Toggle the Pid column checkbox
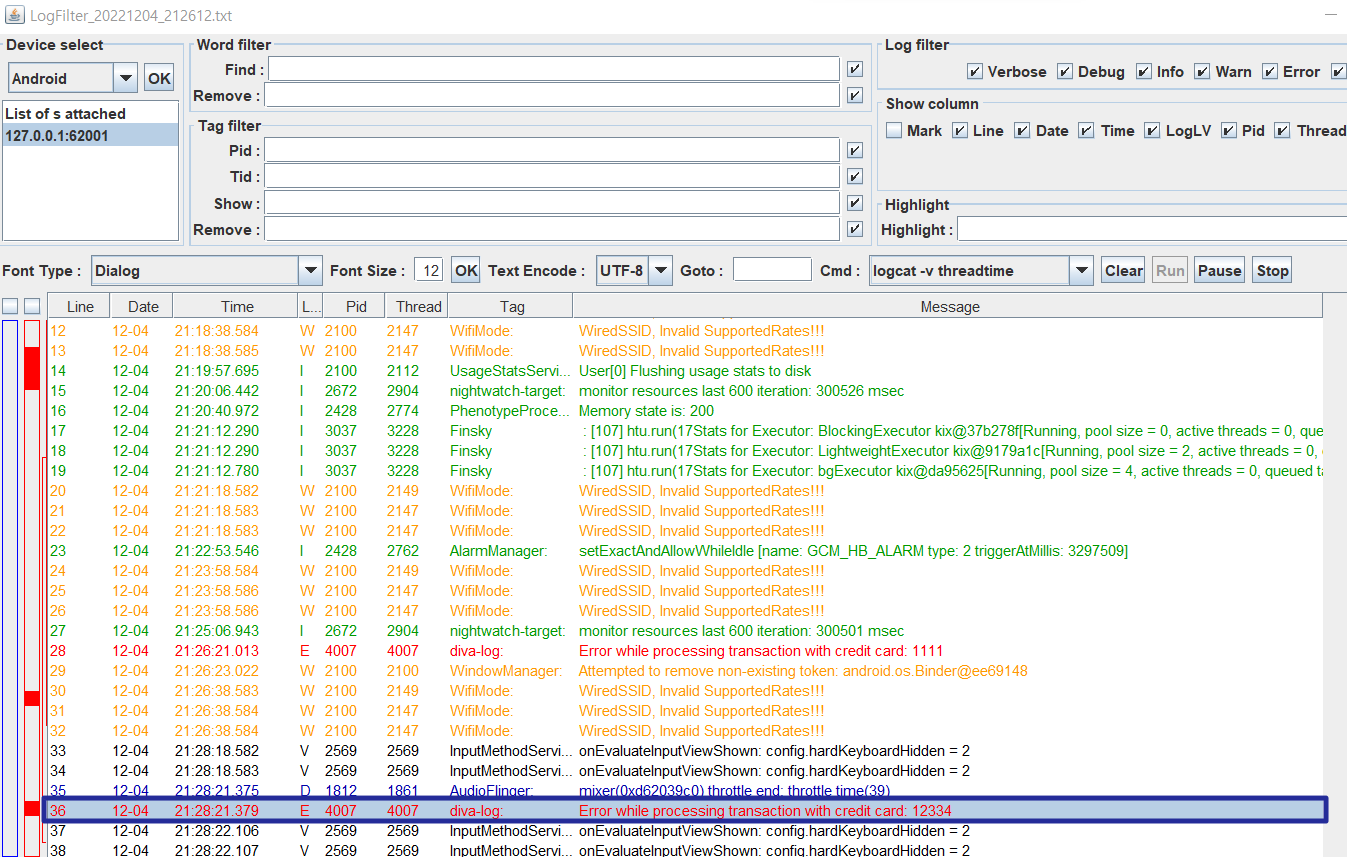 pos(1229,131)
